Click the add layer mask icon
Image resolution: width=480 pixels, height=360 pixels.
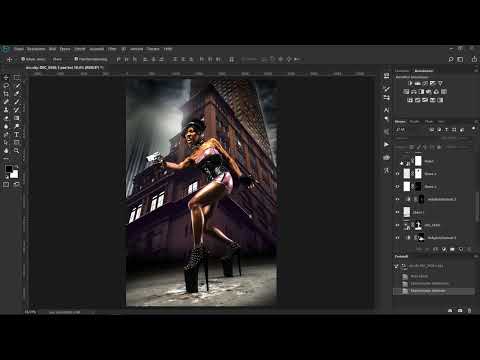point(435,249)
